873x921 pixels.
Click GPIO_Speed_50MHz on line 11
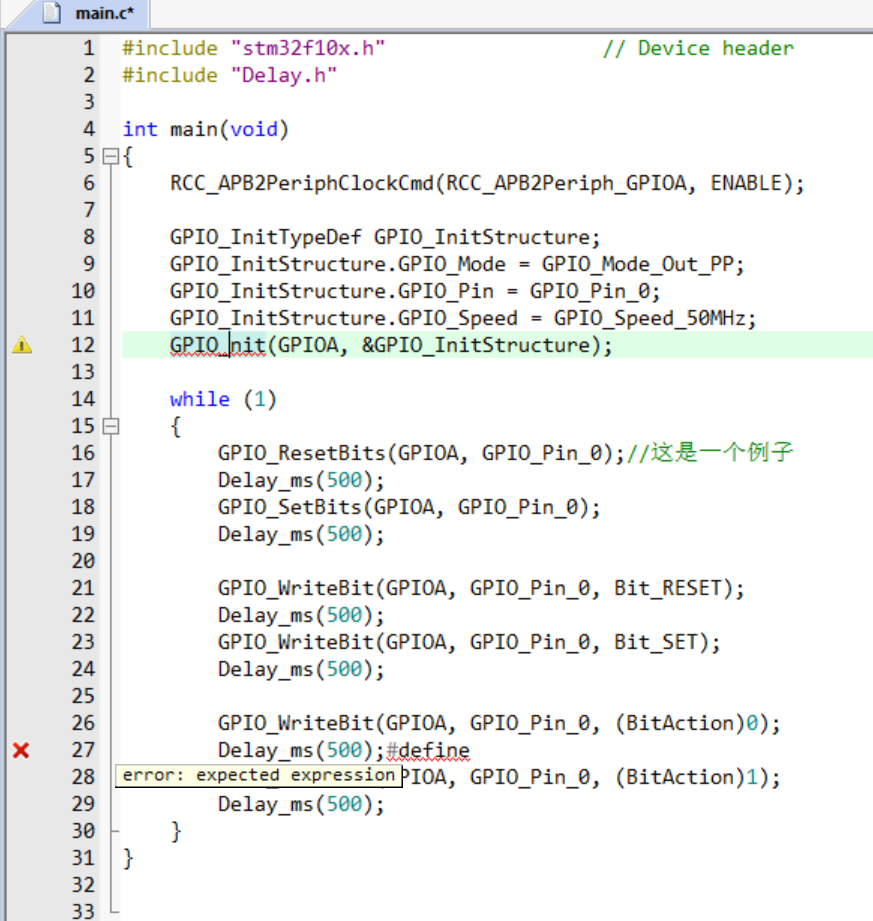coord(649,318)
